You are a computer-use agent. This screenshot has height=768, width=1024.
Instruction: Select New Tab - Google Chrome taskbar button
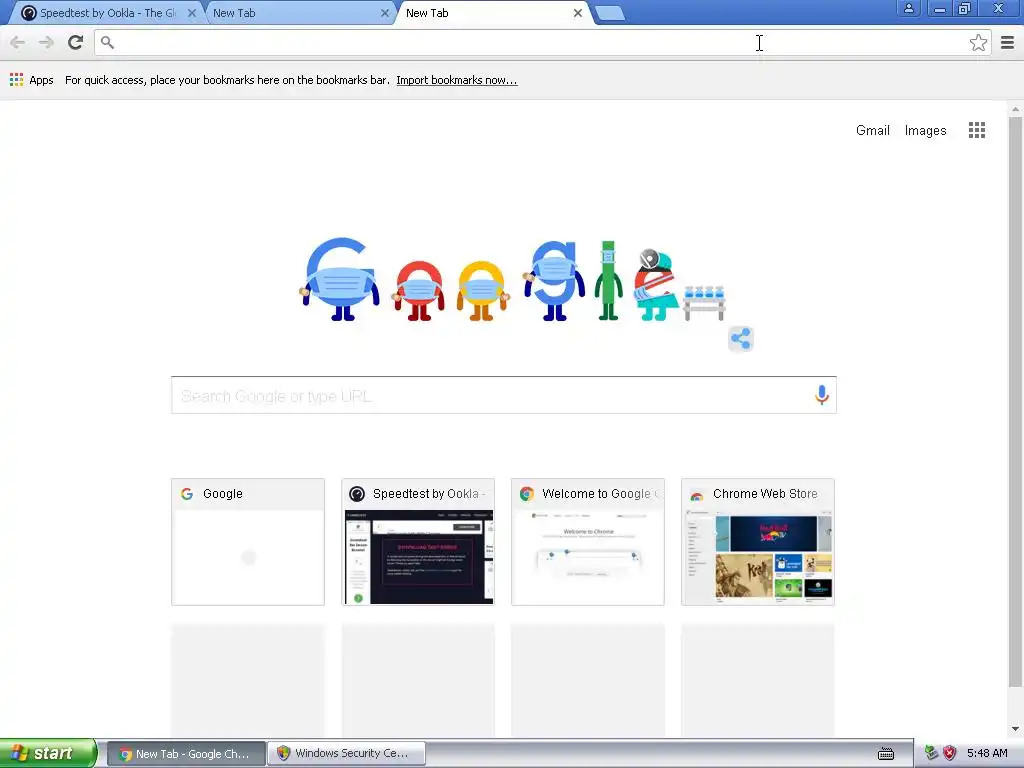[x=185, y=754]
